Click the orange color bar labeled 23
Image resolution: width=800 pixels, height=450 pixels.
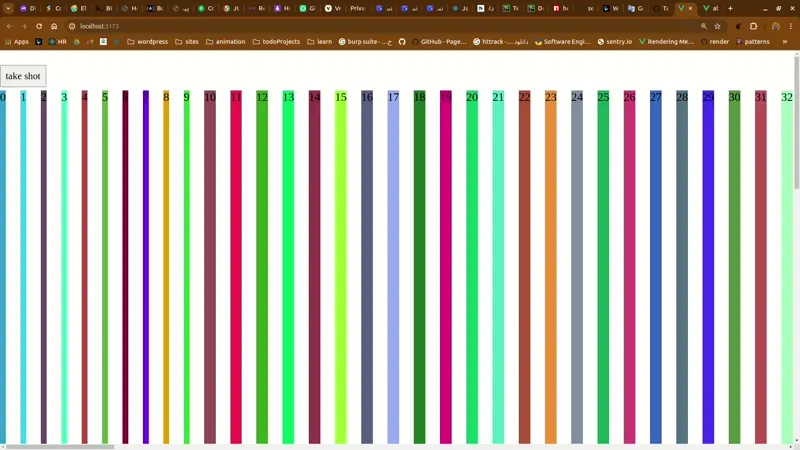click(551, 266)
